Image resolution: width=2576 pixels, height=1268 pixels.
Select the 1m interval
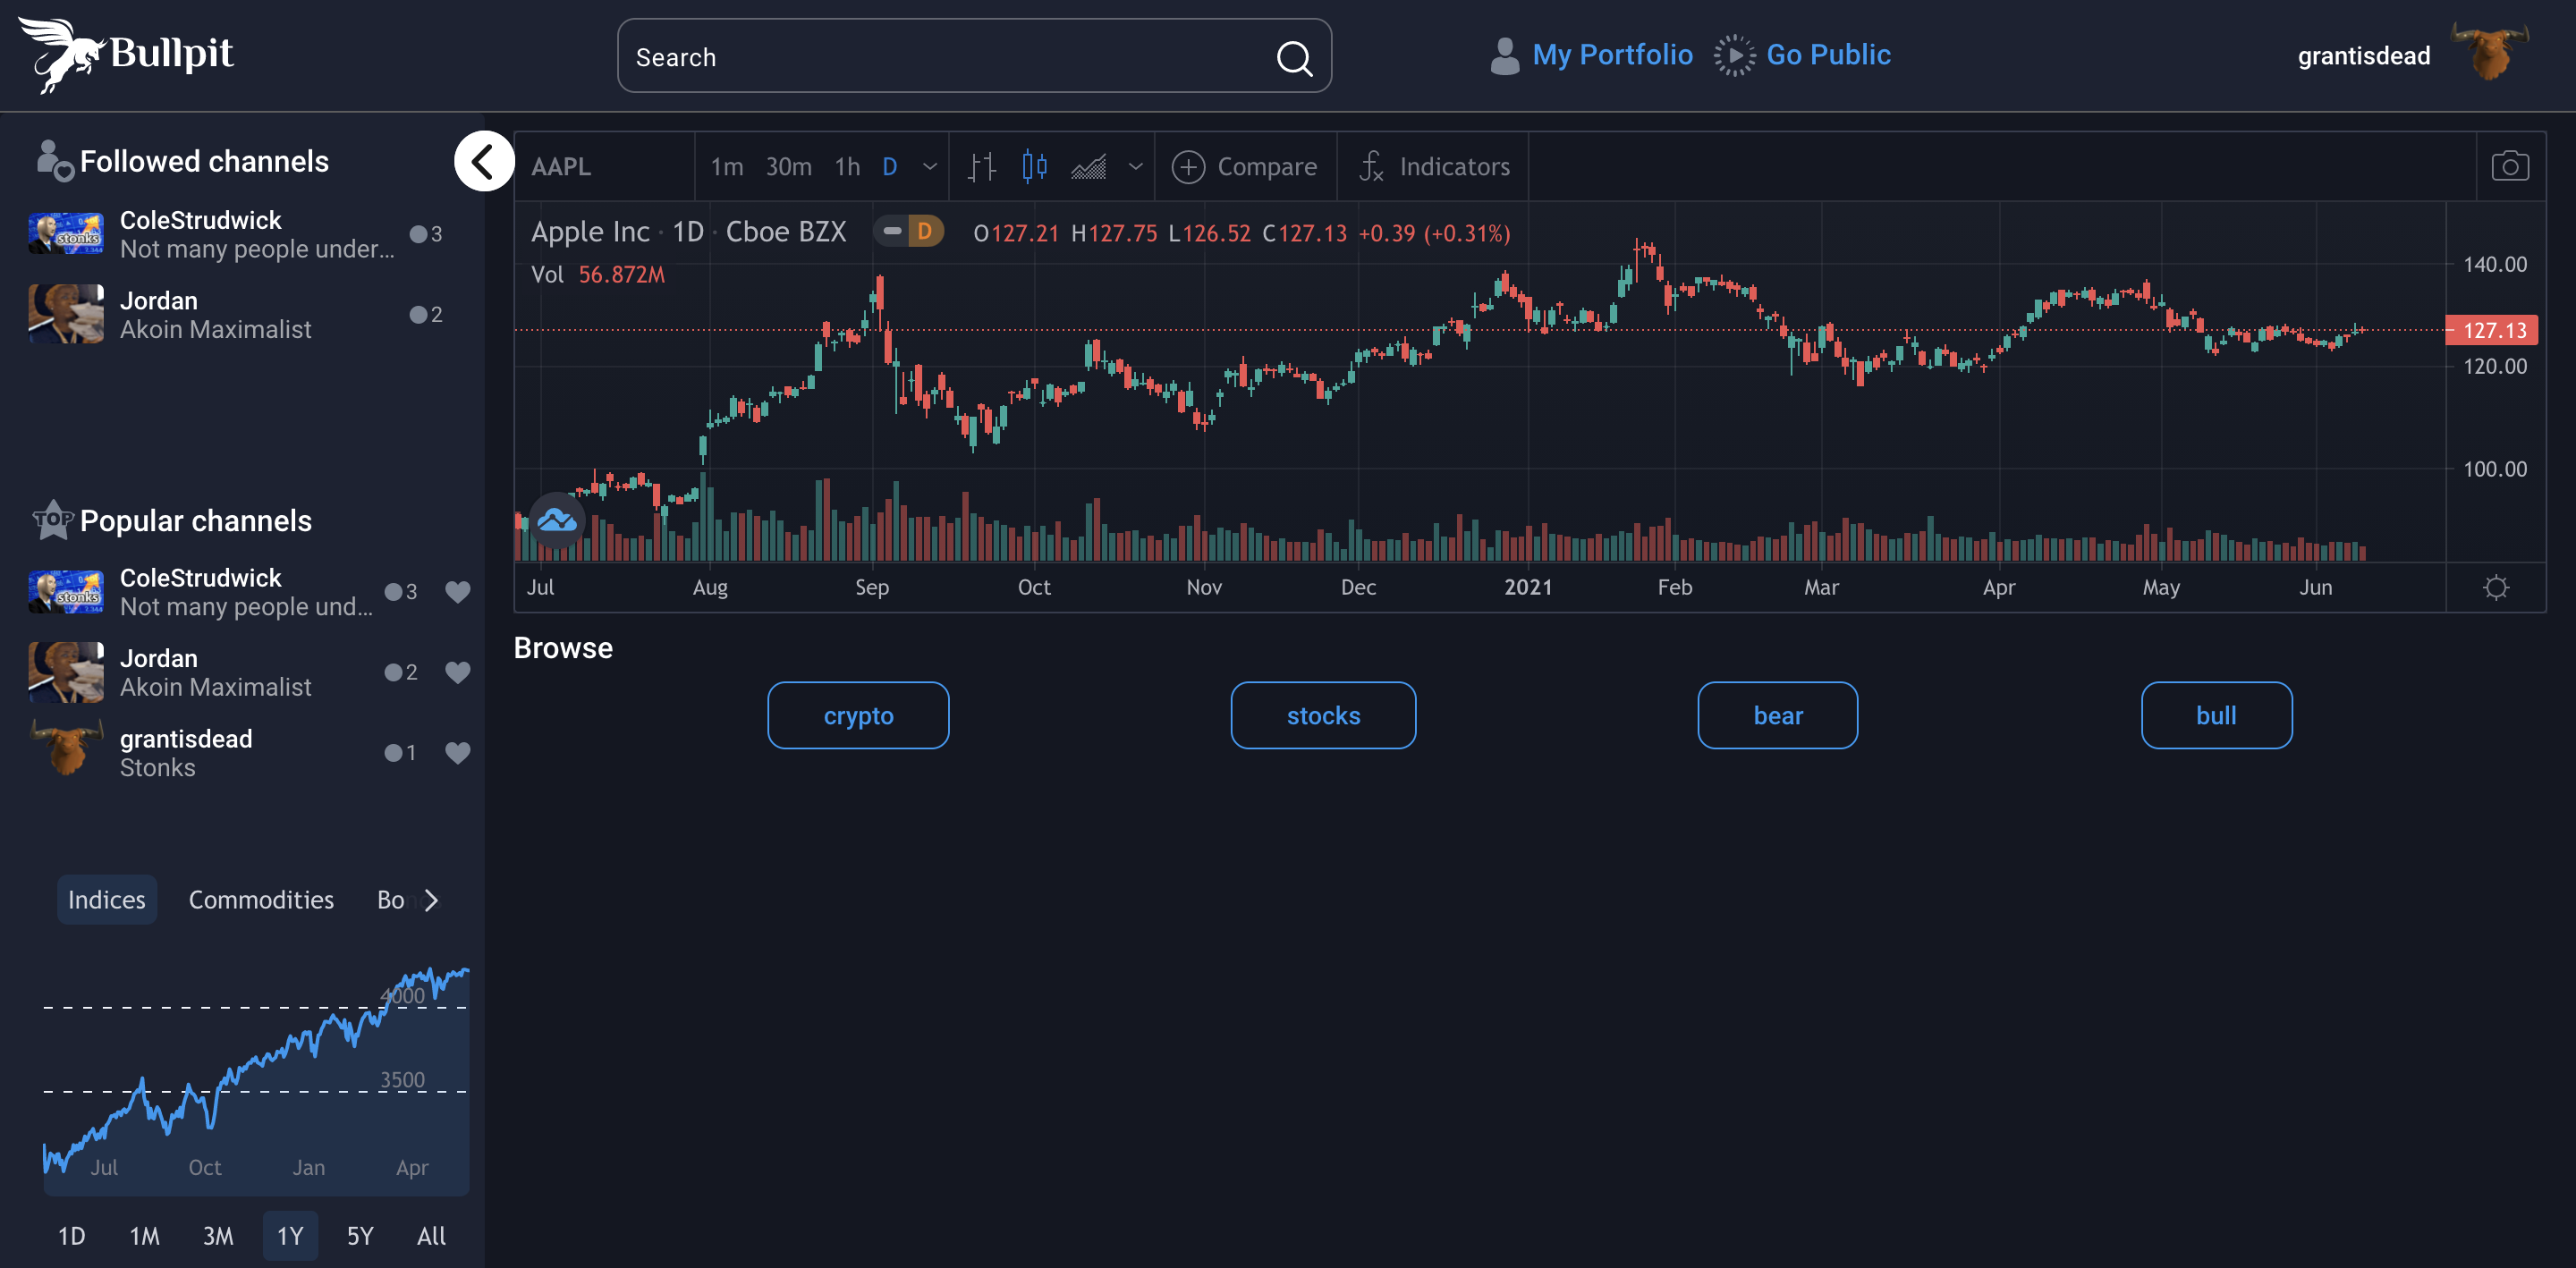[x=727, y=167]
